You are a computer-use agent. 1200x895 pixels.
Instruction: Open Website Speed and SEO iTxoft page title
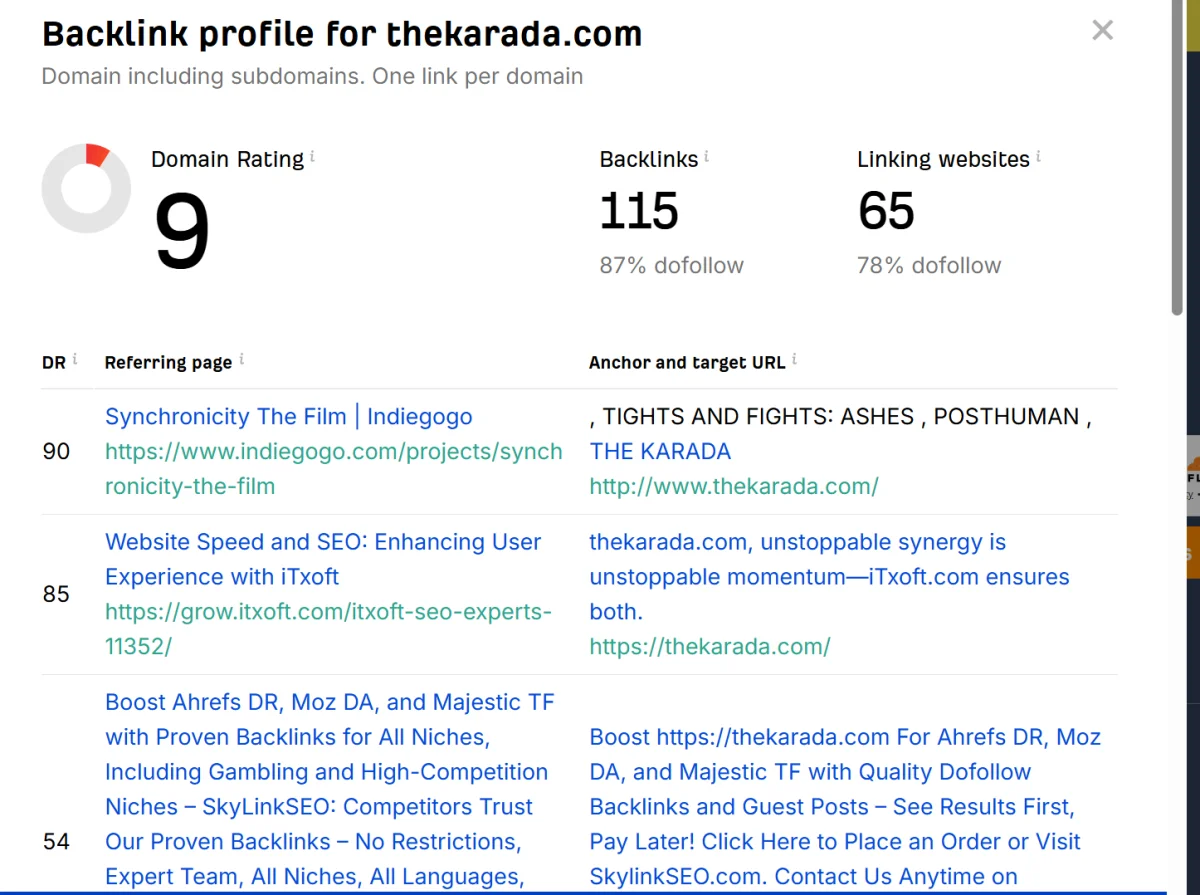pyautogui.click(x=323, y=560)
